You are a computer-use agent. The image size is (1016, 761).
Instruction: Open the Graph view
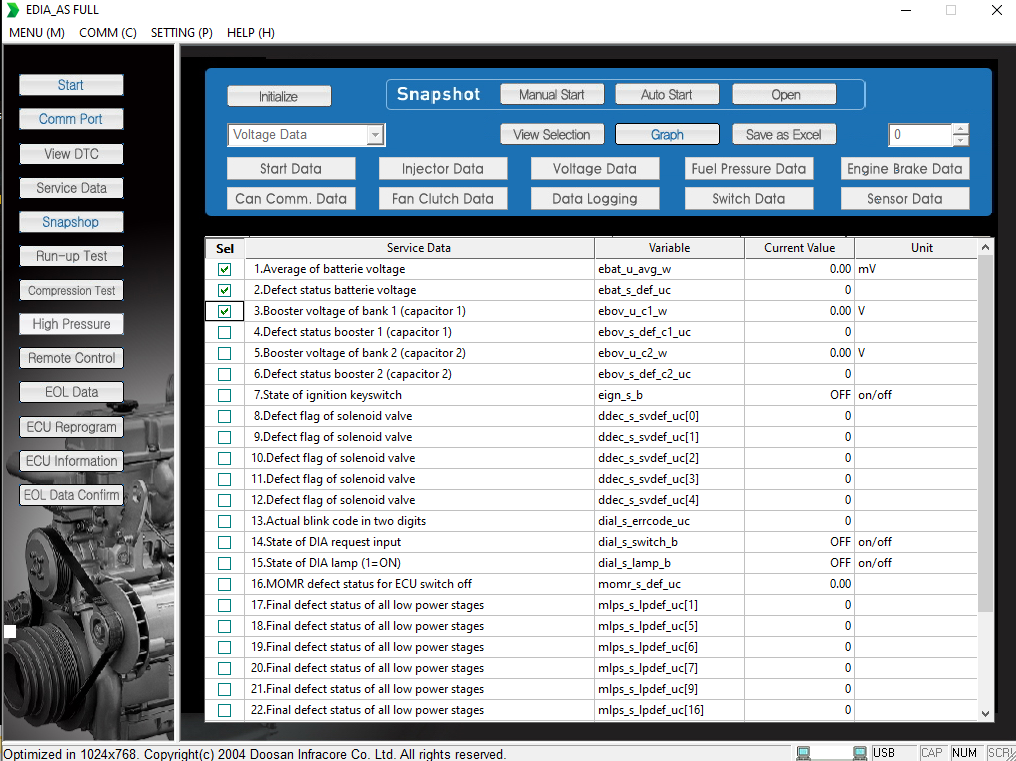coord(667,135)
